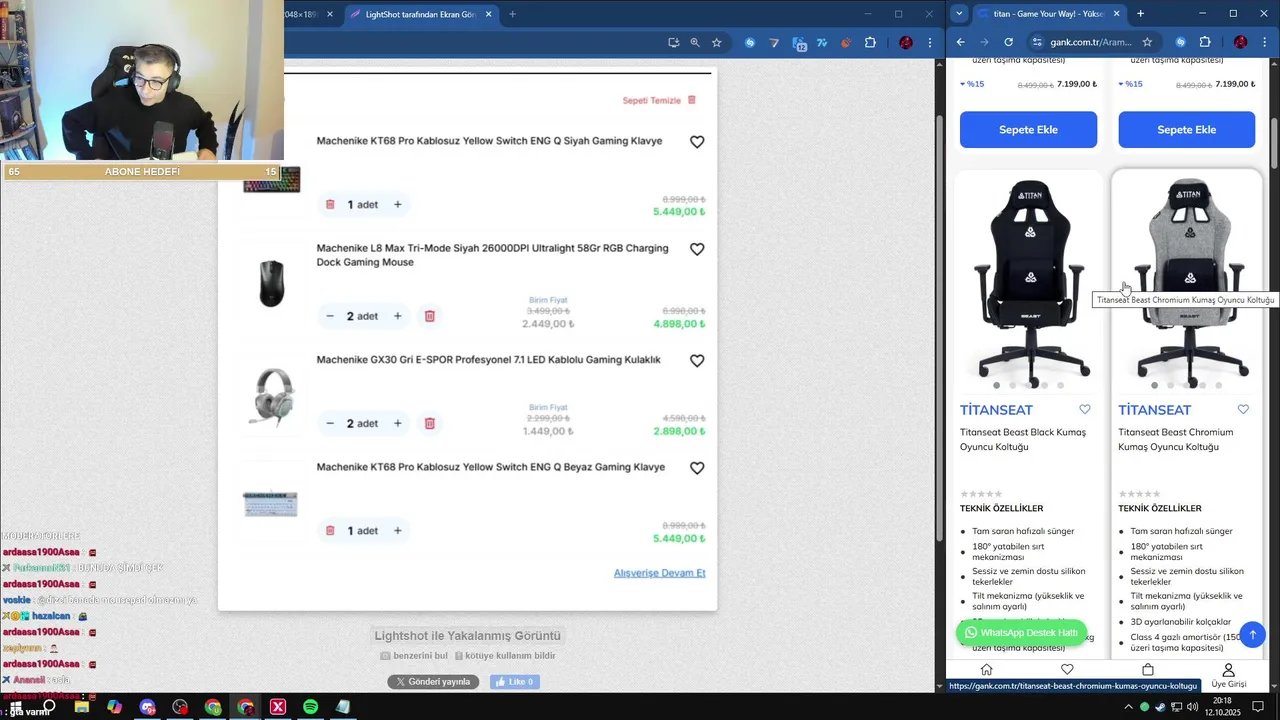Open the Alışverişe Devam Et link
This screenshot has width=1280, height=720.
tap(659, 573)
